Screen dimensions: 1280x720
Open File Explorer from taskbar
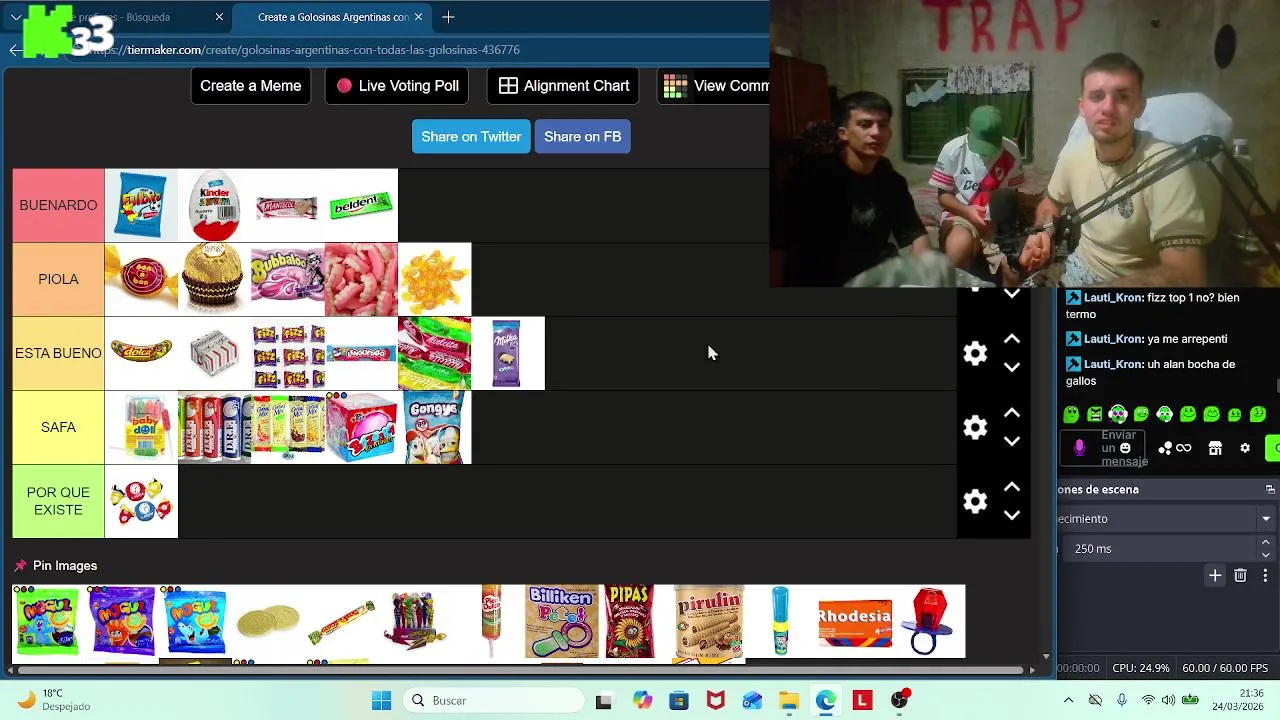tap(789, 701)
